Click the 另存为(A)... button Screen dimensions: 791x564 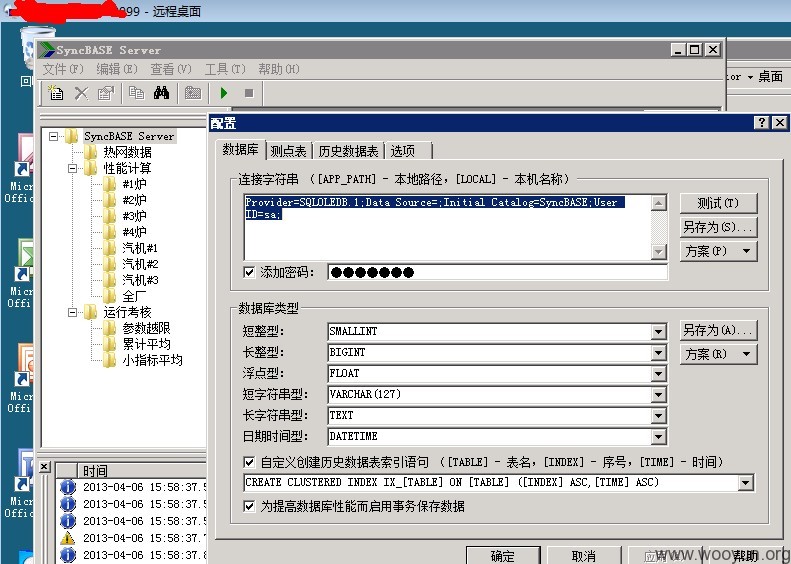click(x=718, y=330)
